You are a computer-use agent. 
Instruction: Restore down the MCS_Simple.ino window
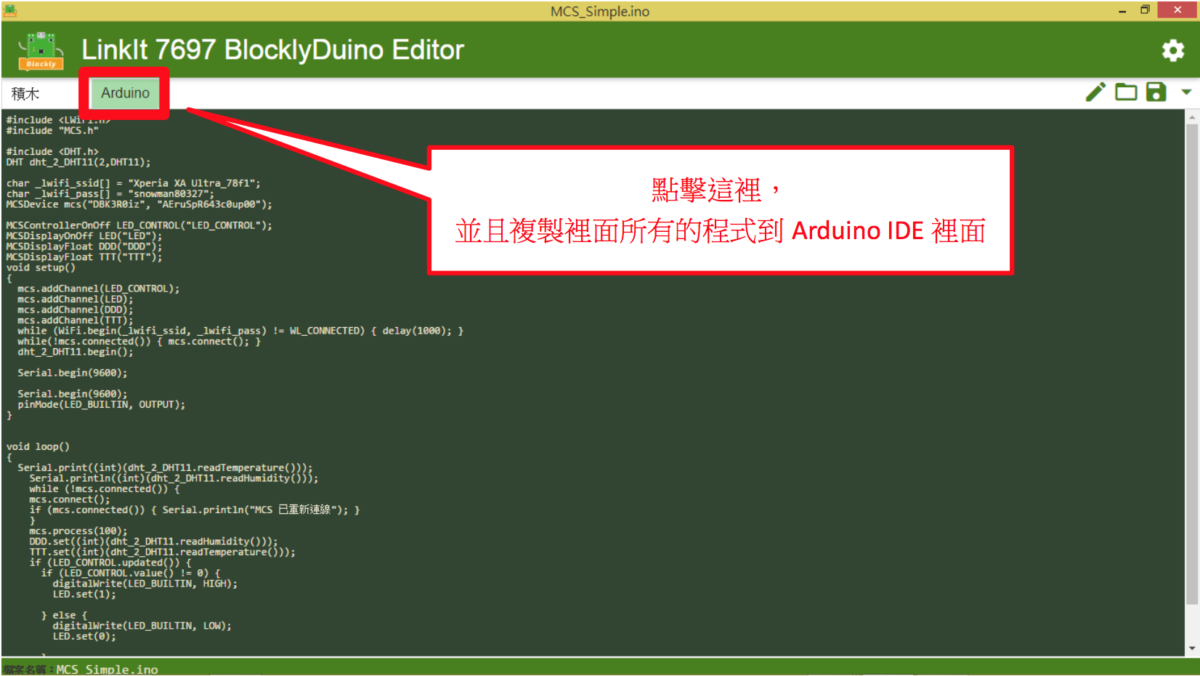(x=1145, y=10)
